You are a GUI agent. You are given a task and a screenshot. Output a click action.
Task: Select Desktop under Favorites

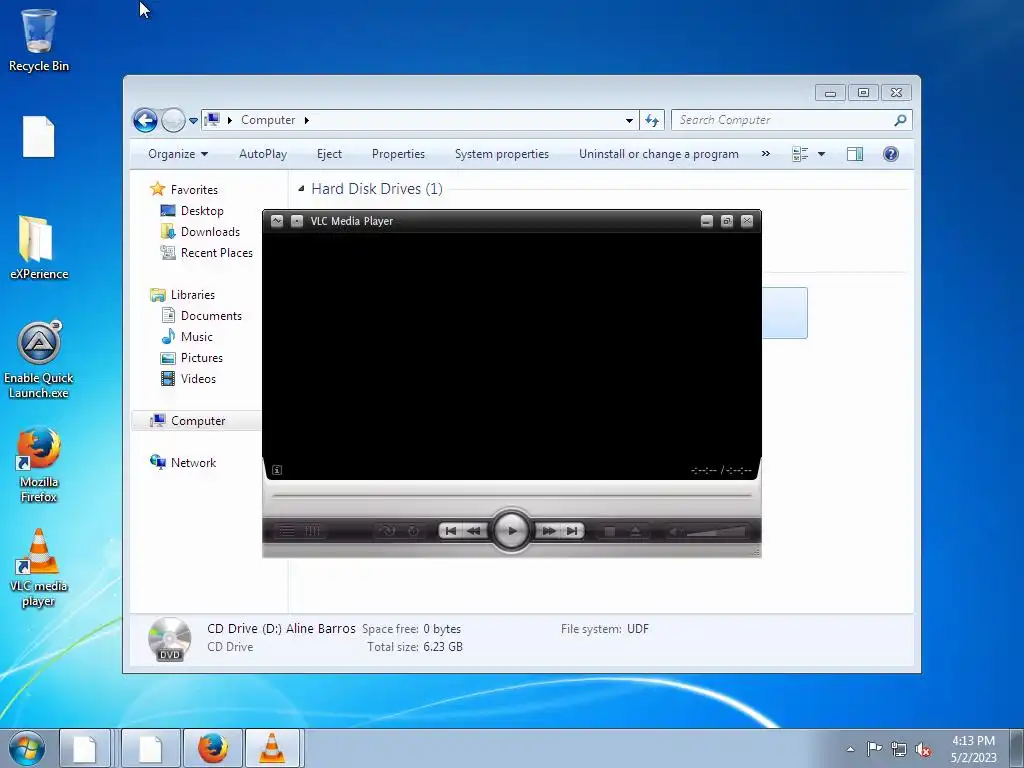(191, 211)
